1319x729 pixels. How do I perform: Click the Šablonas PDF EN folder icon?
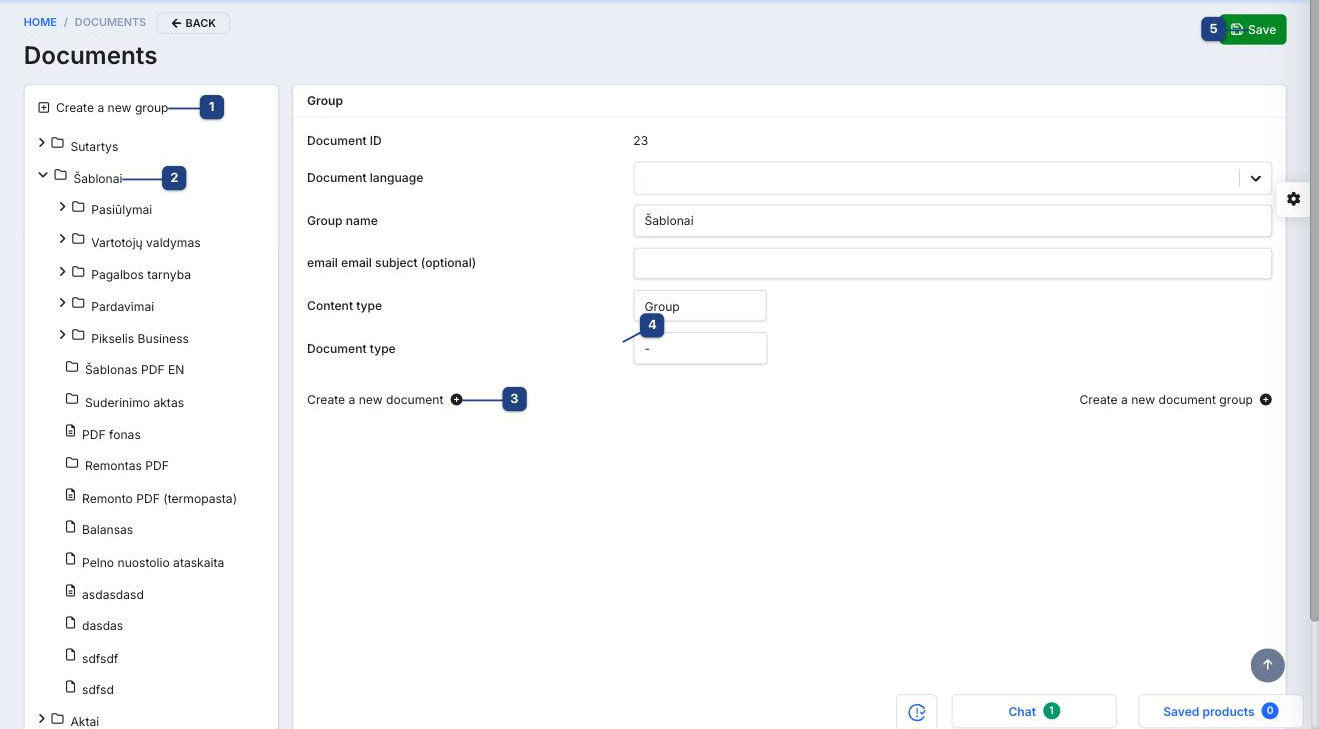tap(72, 367)
